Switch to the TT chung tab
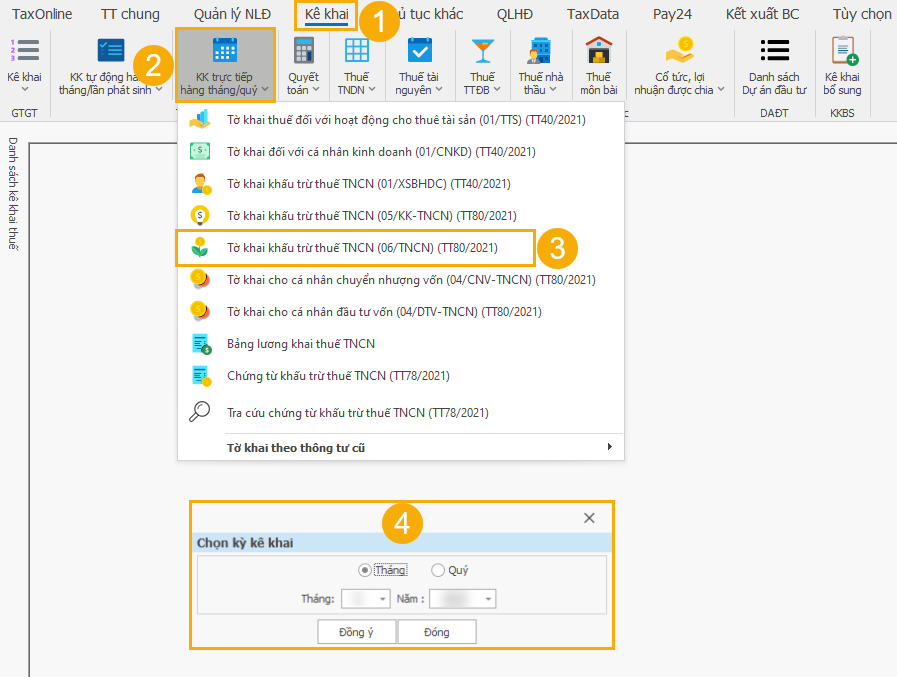Screen dimensions: 897x677 [130, 14]
